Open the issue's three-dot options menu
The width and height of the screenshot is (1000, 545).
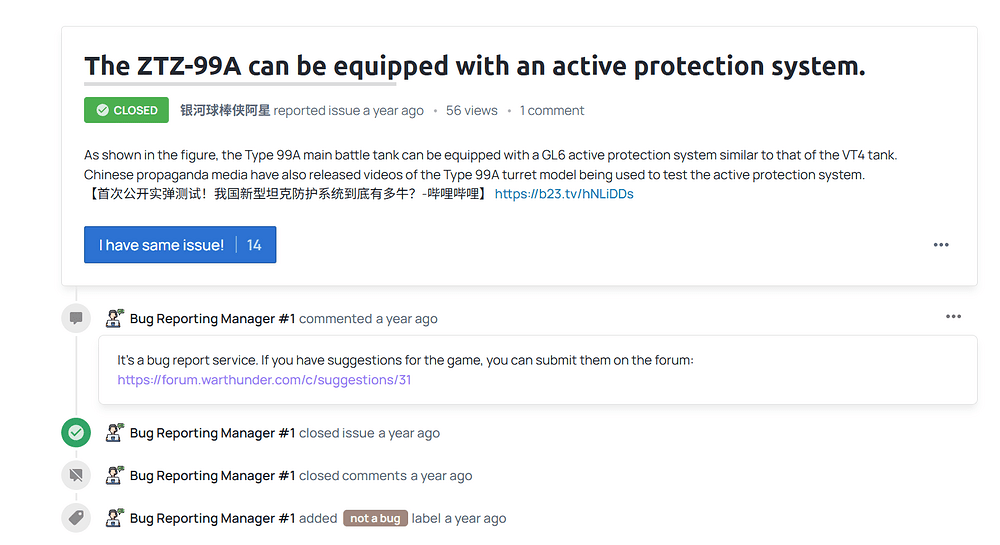(x=941, y=245)
